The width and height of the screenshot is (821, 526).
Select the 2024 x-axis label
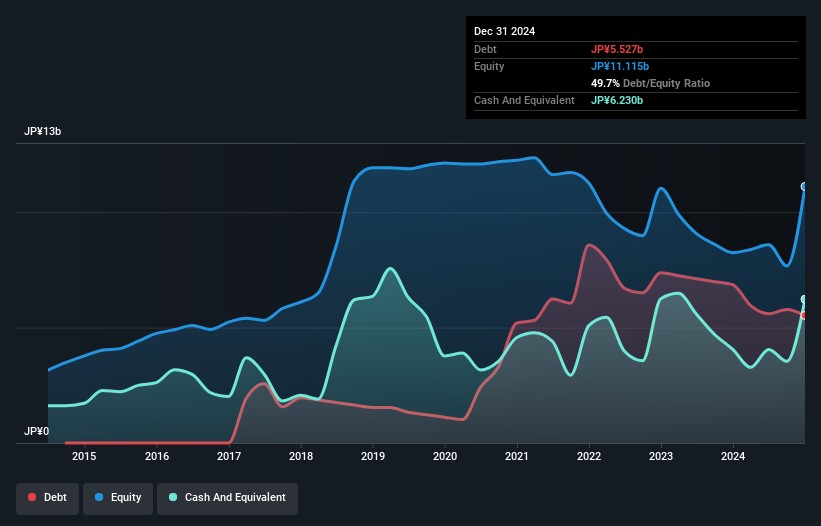[x=733, y=457]
